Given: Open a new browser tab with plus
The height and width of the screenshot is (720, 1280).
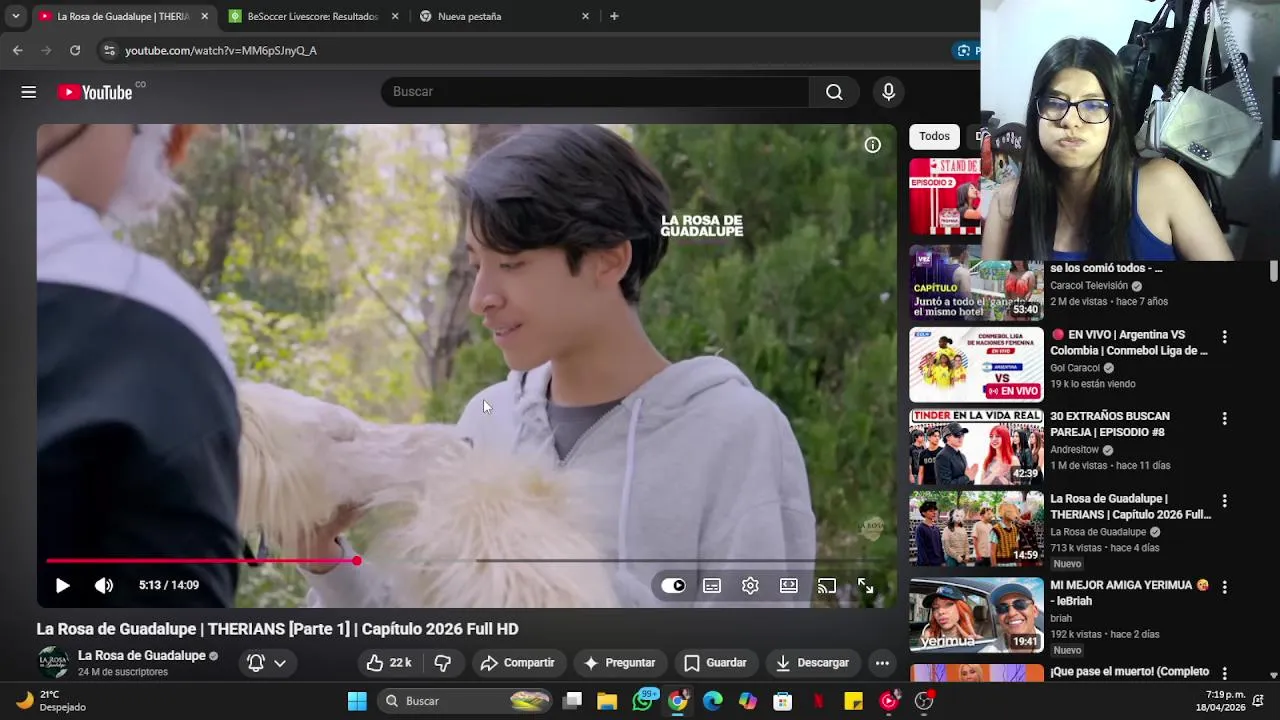Looking at the screenshot, I should (614, 16).
